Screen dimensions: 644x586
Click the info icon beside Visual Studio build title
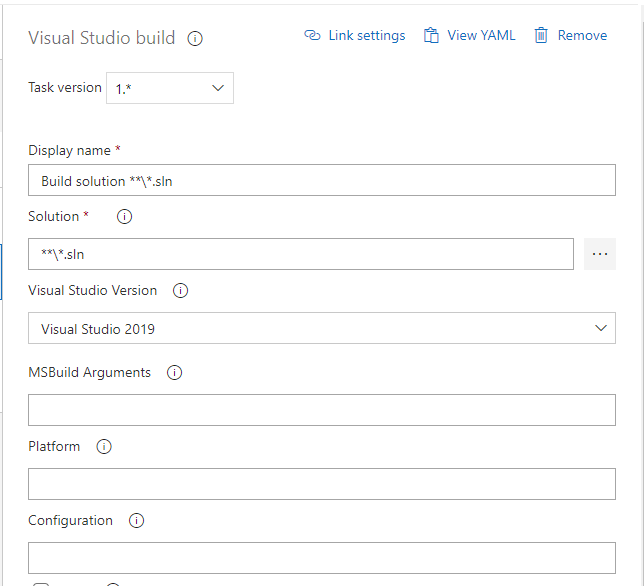tap(195, 39)
